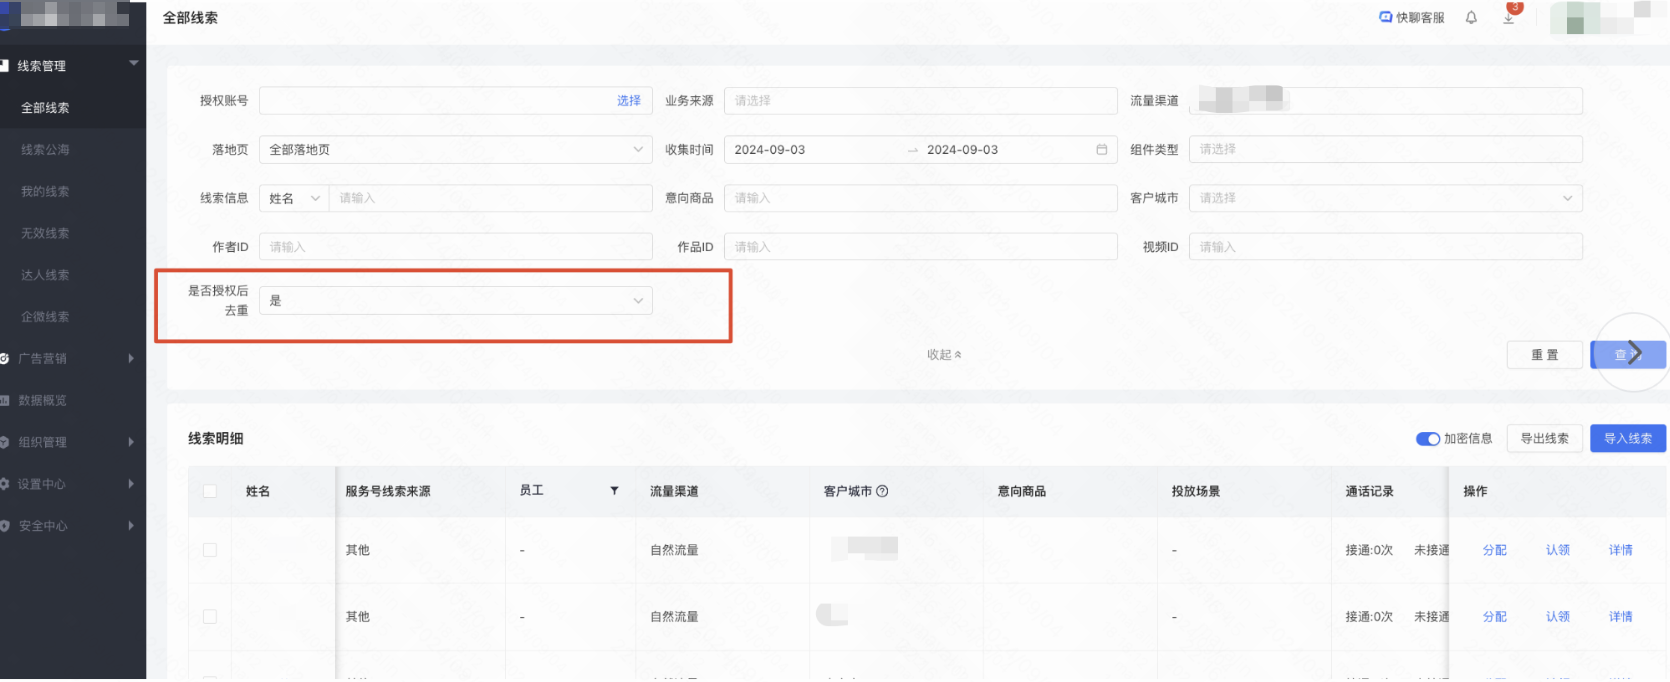Open the download center icon
This screenshot has width=1670, height=682.
1509,17
